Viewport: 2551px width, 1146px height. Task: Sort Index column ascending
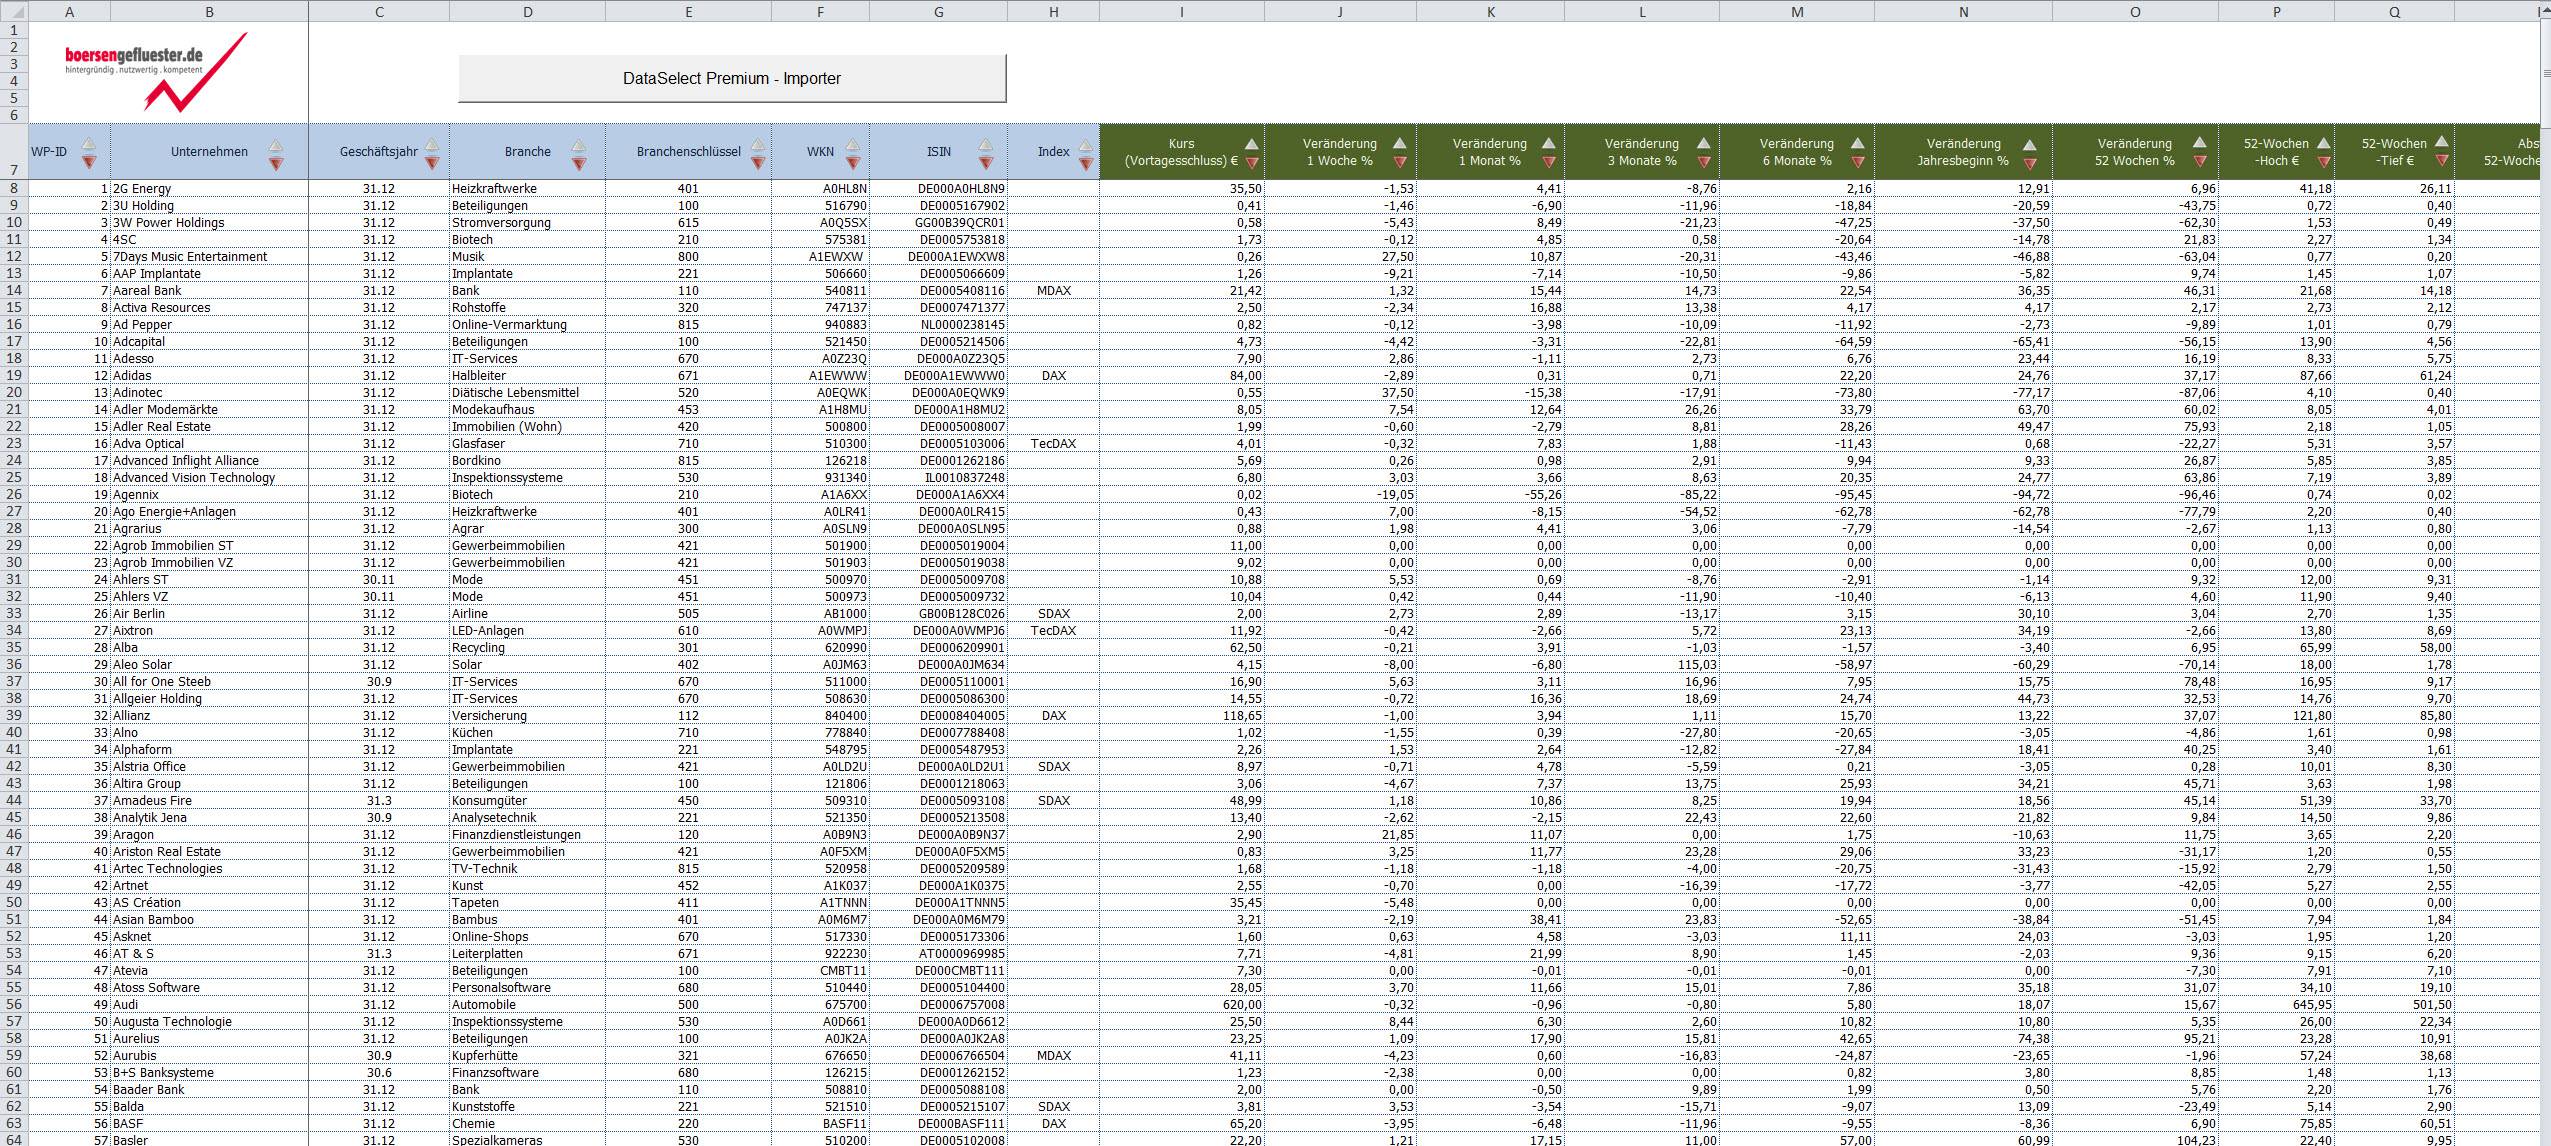1086,143
